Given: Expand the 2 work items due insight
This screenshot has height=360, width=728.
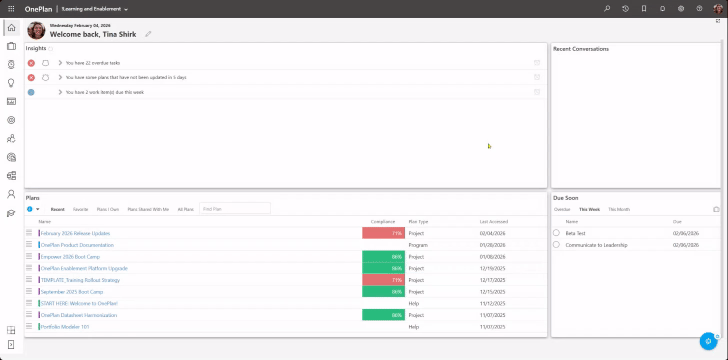Looking at the screenshot, I should tap(60, 92).
